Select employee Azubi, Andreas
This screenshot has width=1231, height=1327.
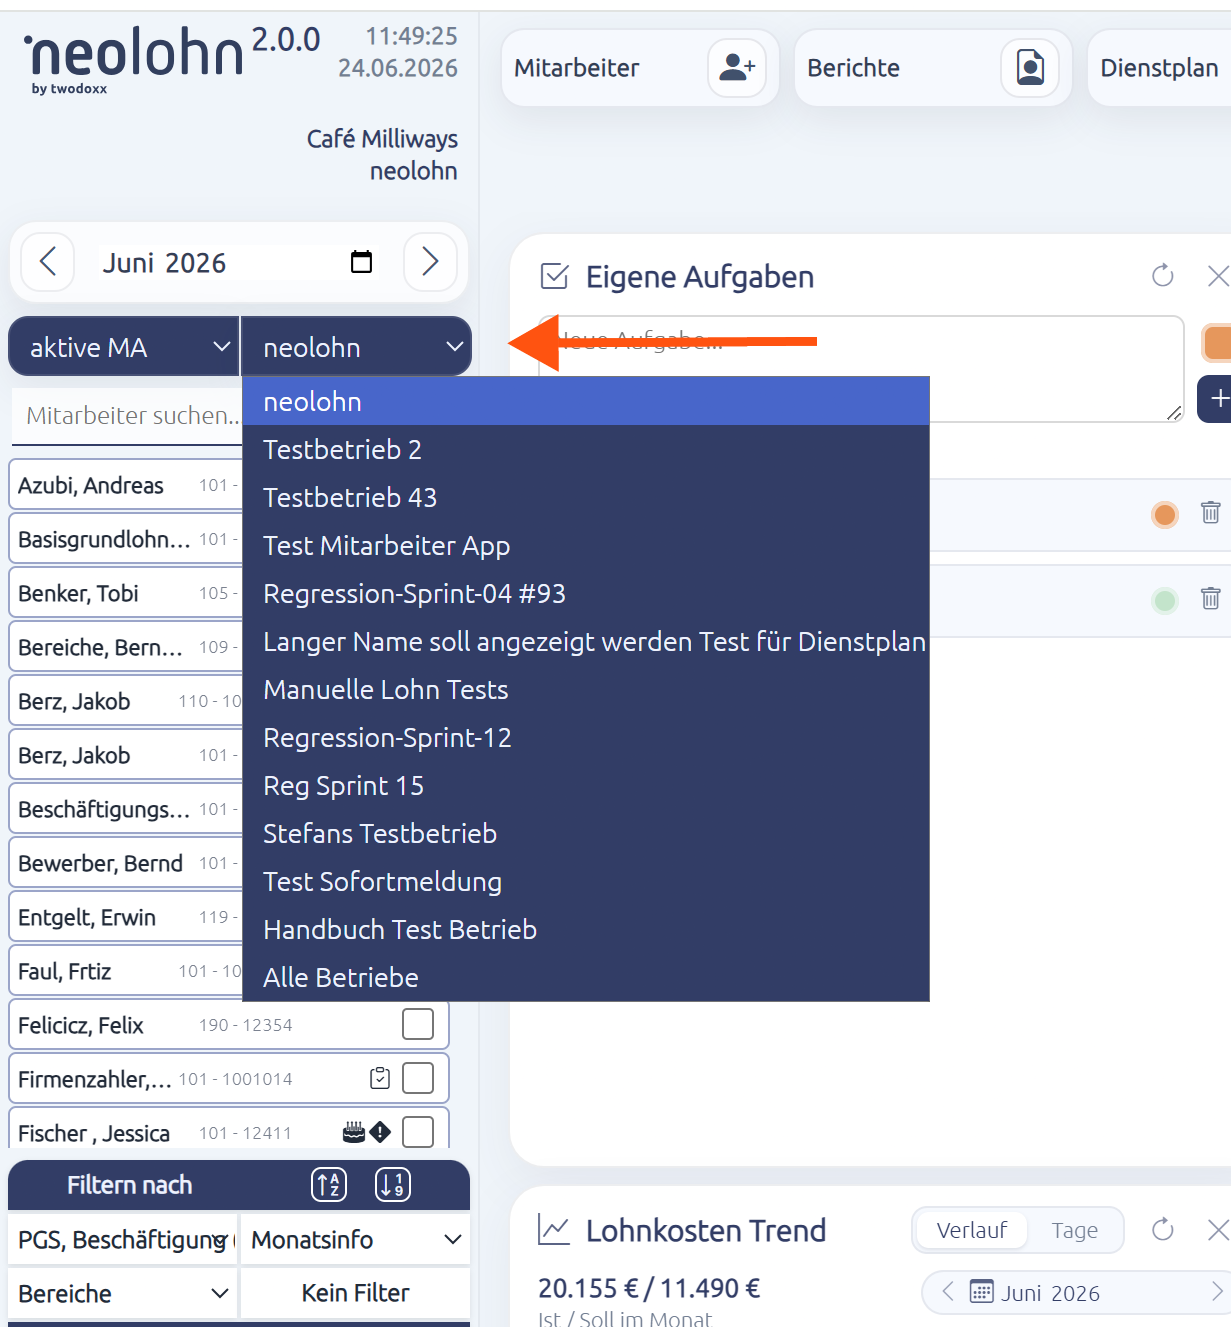[126, 485]
